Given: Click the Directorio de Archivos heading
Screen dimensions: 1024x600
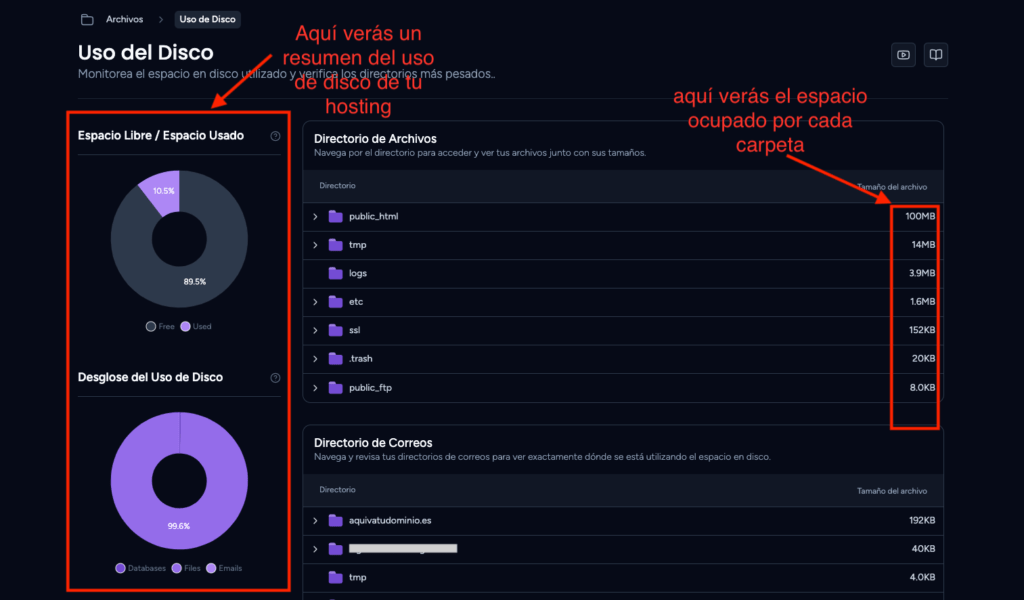Looking at the screenshot, I should click(375, 138).
